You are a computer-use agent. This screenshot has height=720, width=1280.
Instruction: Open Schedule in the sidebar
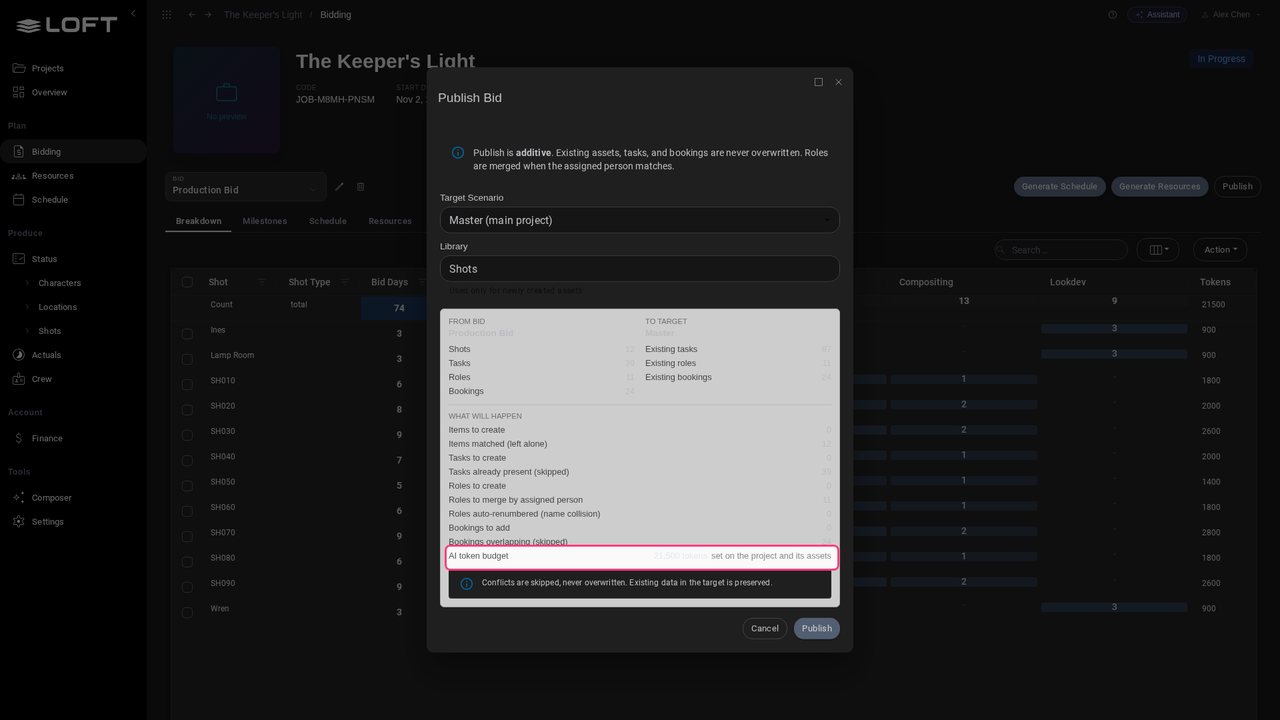(73, 200)
